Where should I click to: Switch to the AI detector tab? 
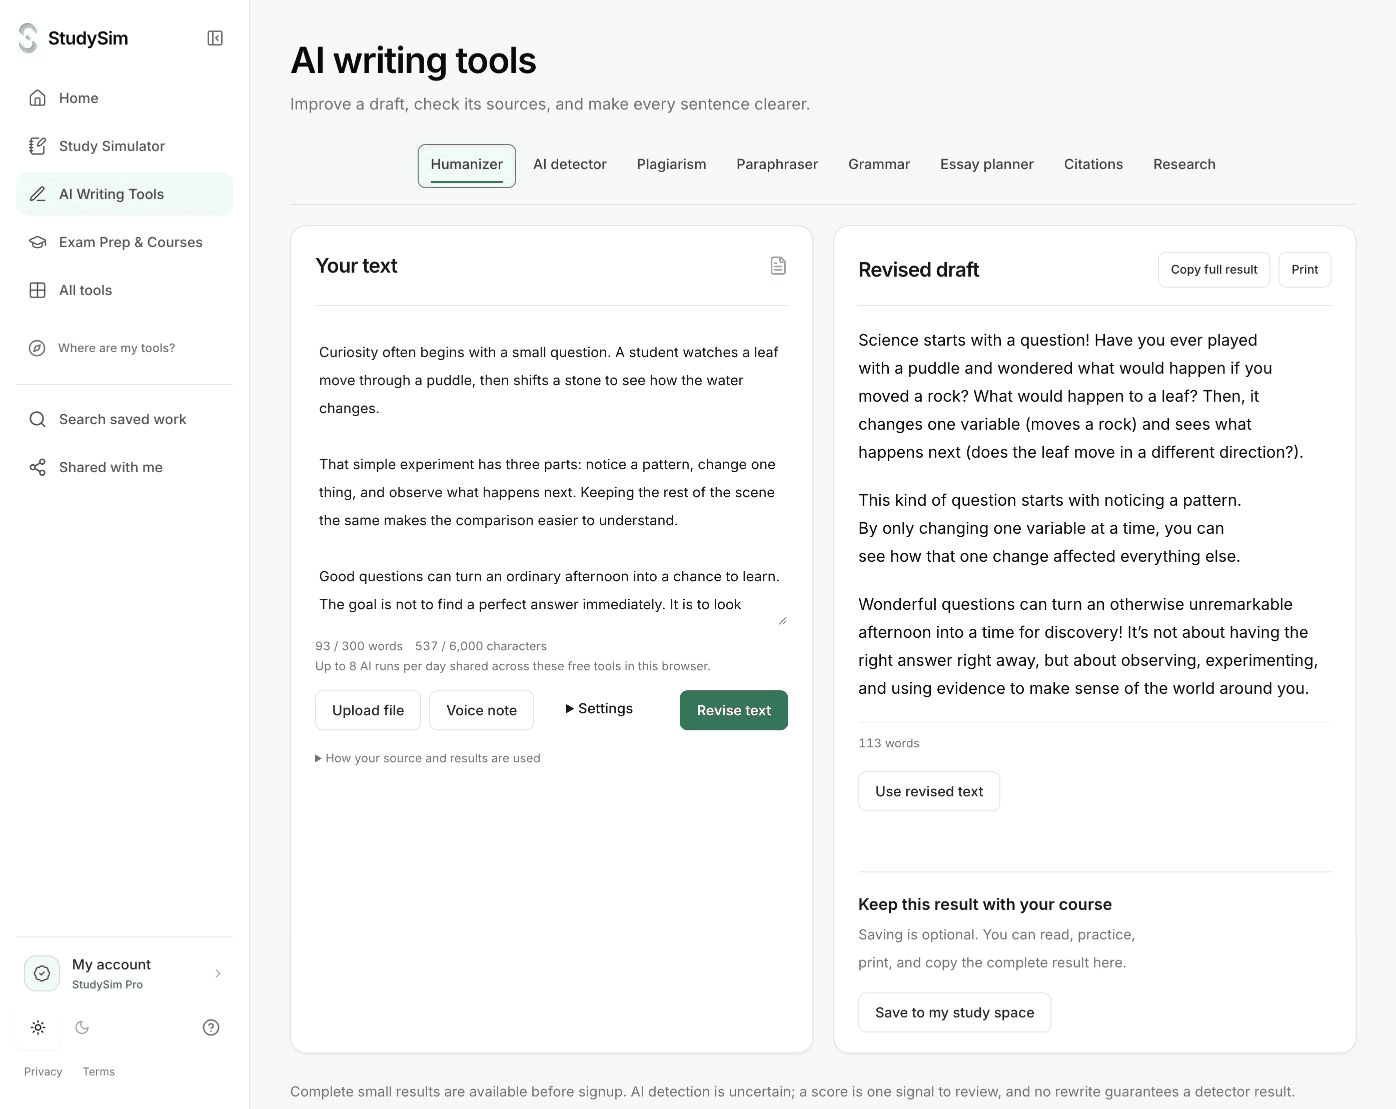(x=570, y=165)
